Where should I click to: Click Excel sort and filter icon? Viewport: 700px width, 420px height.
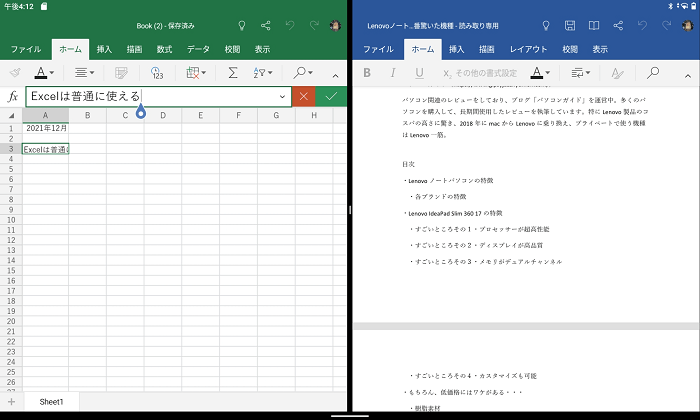point(259,72)
